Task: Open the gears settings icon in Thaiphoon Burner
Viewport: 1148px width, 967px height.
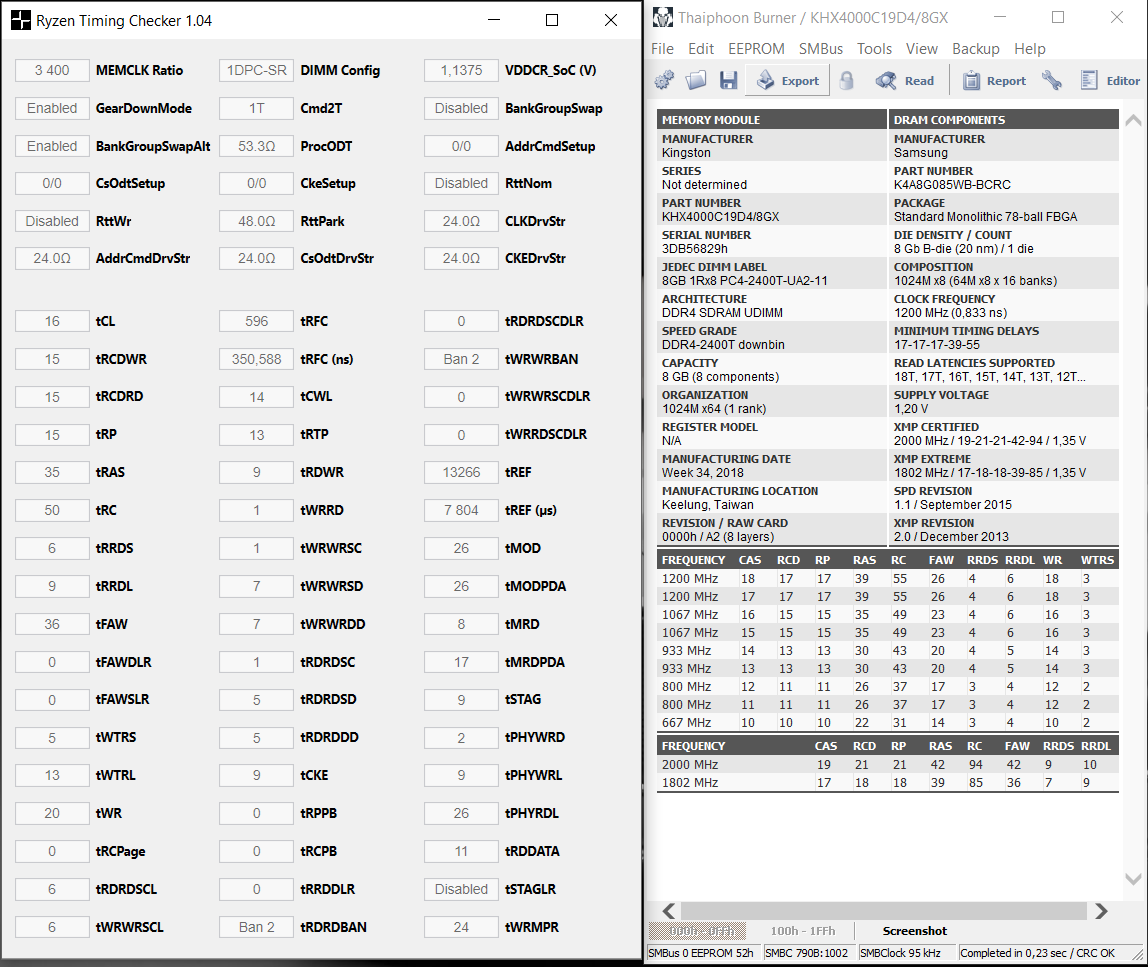Action: [x=664, y=81]
